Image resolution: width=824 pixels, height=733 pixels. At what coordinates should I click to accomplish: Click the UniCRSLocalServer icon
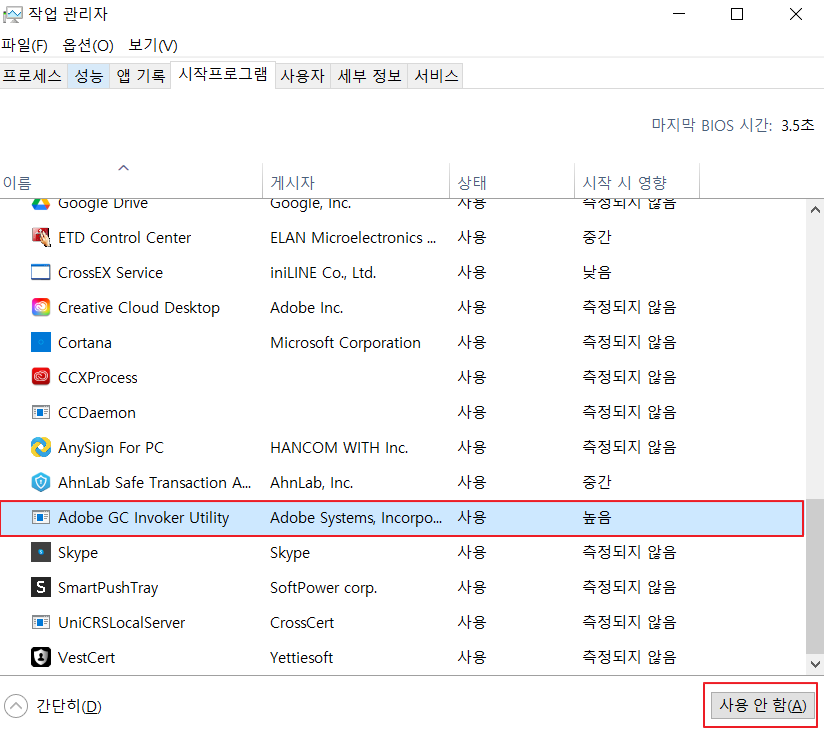pos(41,622)
